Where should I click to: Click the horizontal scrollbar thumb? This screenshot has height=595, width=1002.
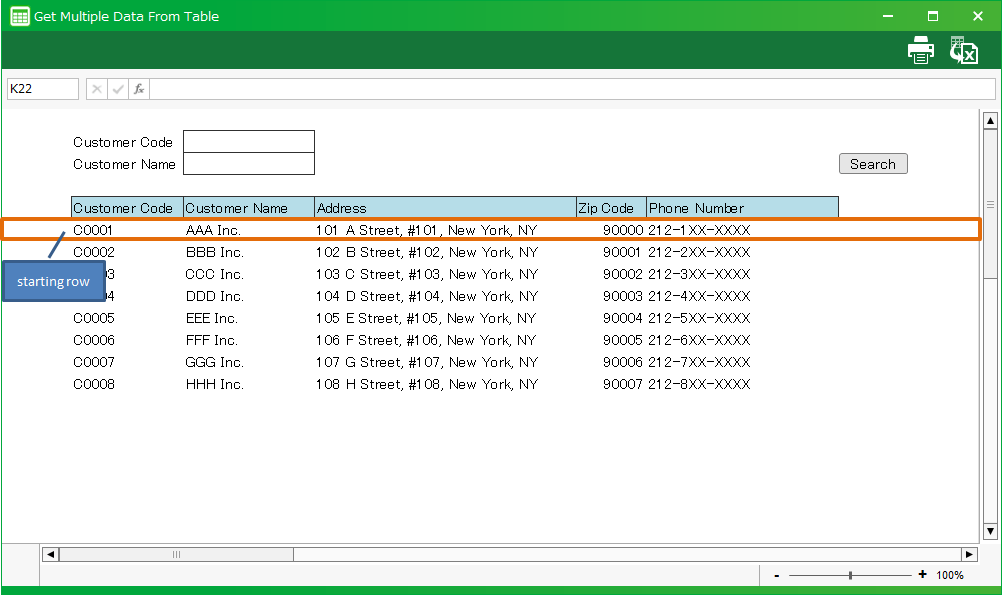pyautogui.click(x=176, y=554)
